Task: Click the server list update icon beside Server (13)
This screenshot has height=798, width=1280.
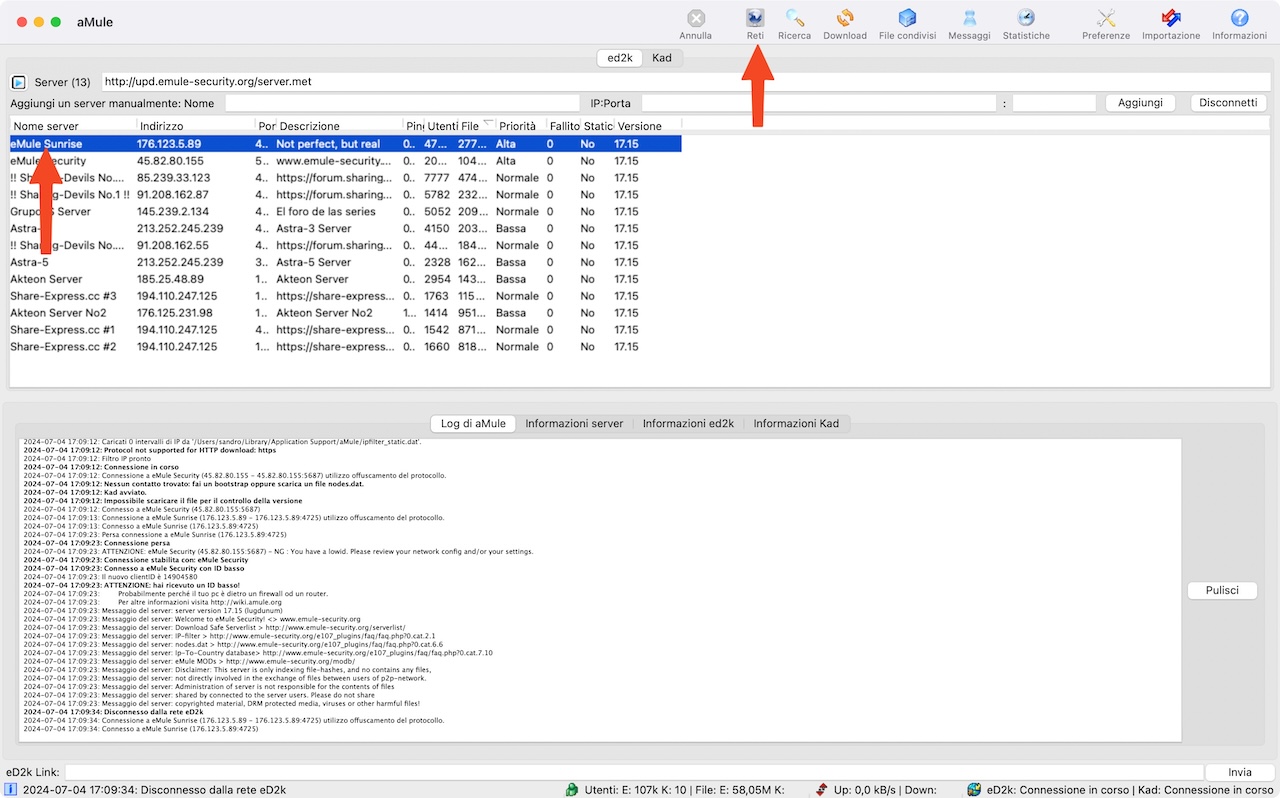Action: coord(19,82)
